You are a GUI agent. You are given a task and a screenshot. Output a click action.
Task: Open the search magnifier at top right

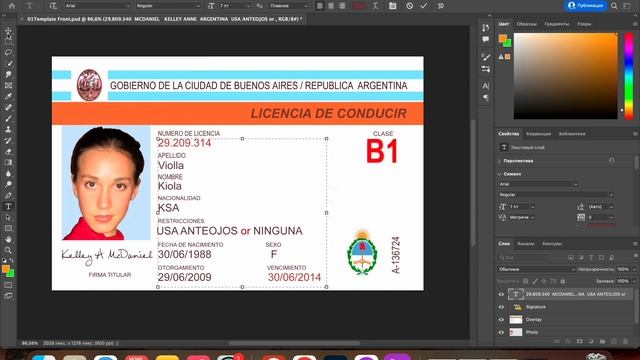[x=614, y=6]
